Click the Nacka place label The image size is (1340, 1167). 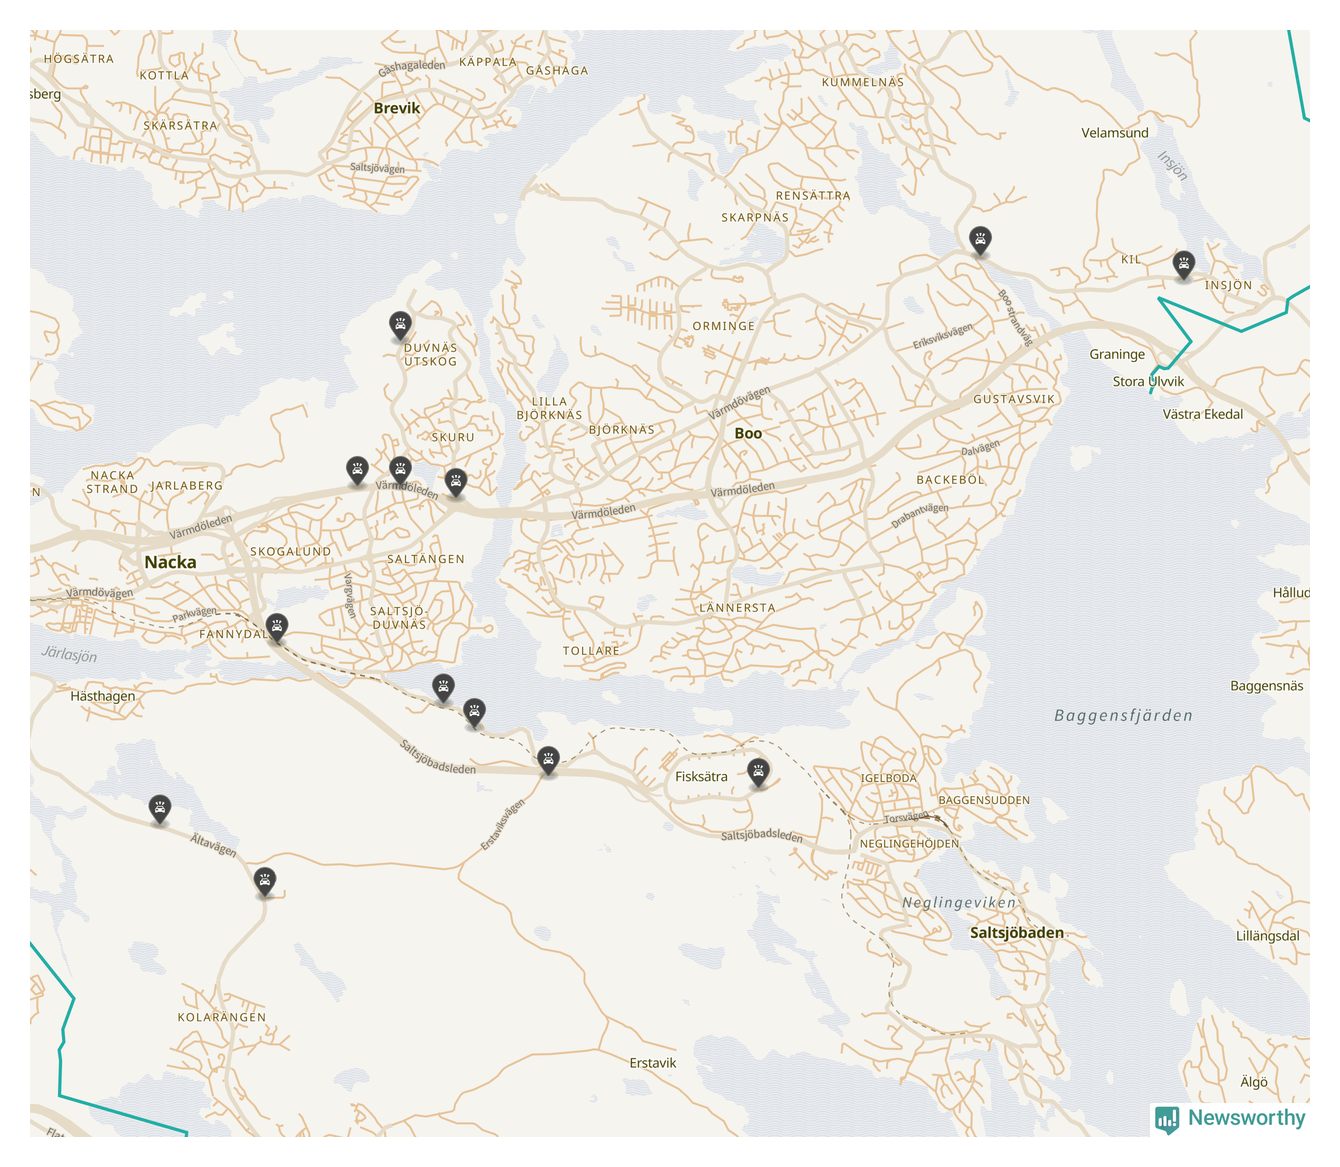point(170,562)
